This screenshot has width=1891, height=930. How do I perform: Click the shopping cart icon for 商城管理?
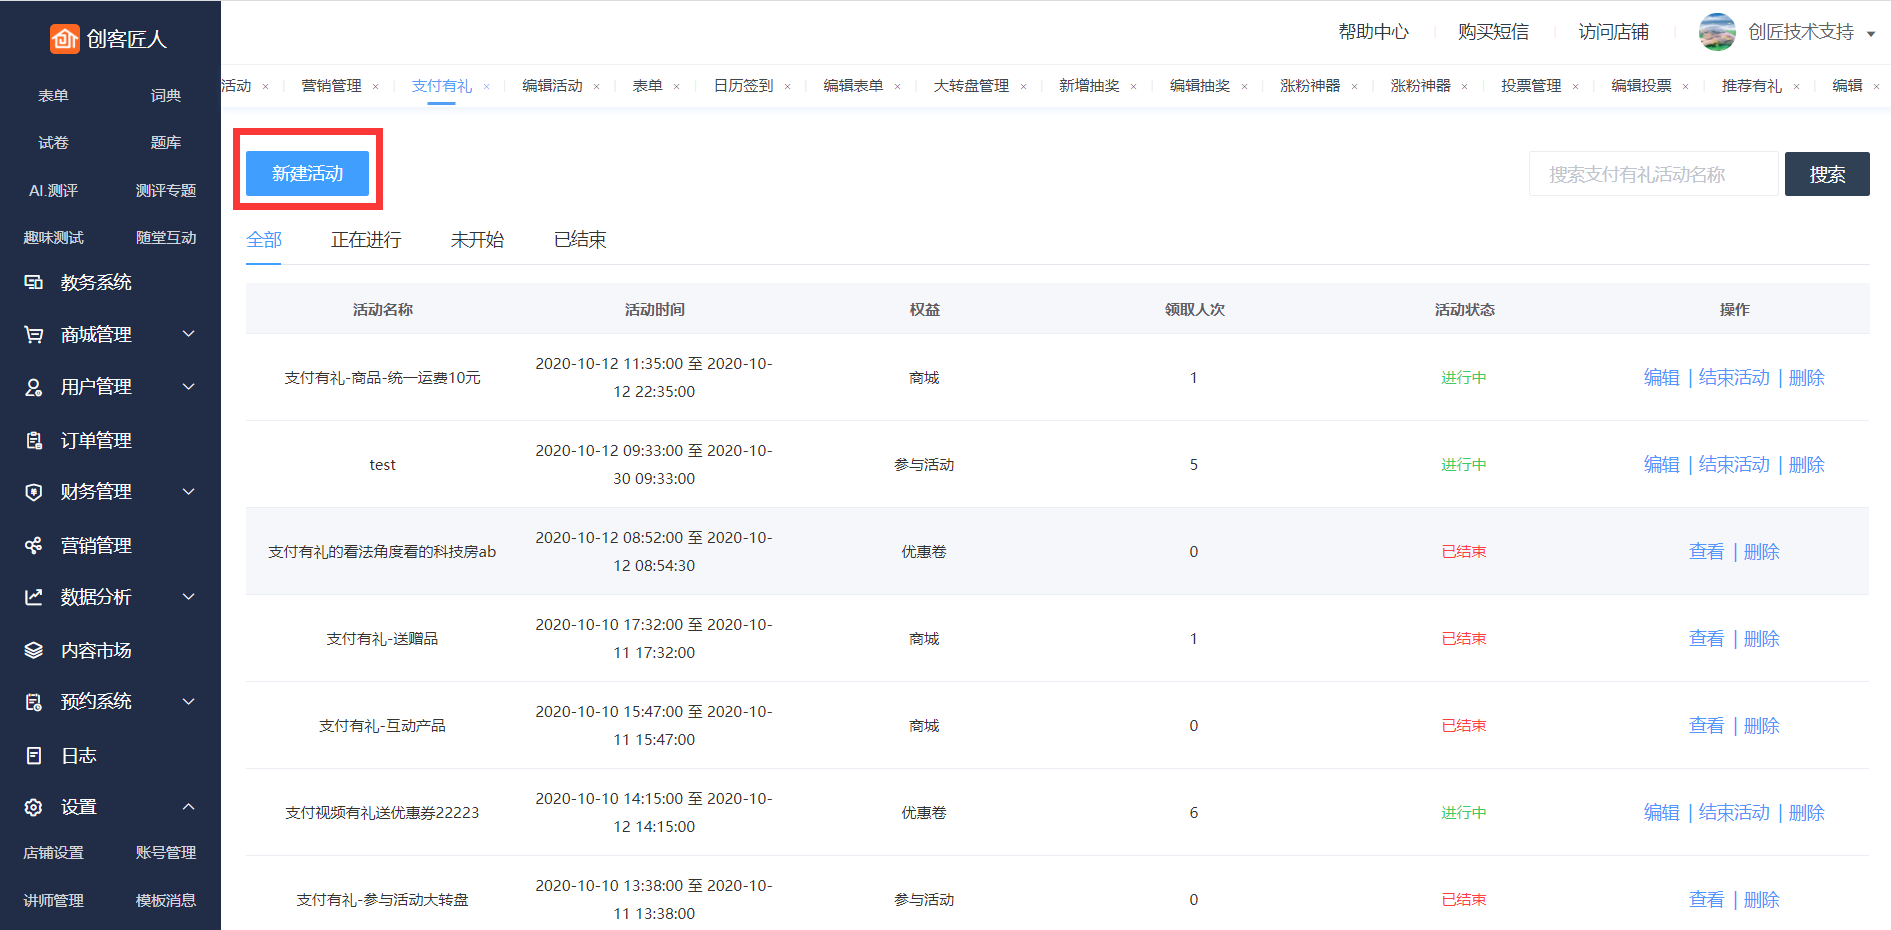click(x=34, y=335)
